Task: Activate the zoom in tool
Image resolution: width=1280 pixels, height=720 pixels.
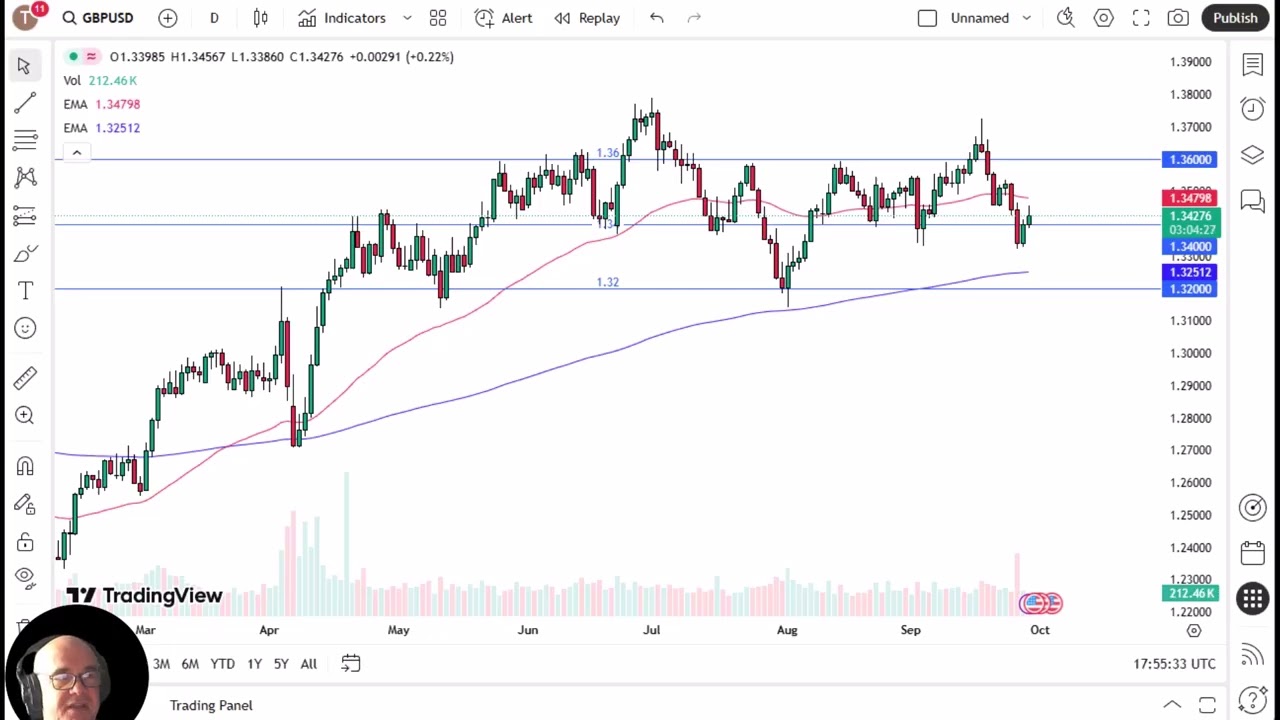Action: click(25, 415)
